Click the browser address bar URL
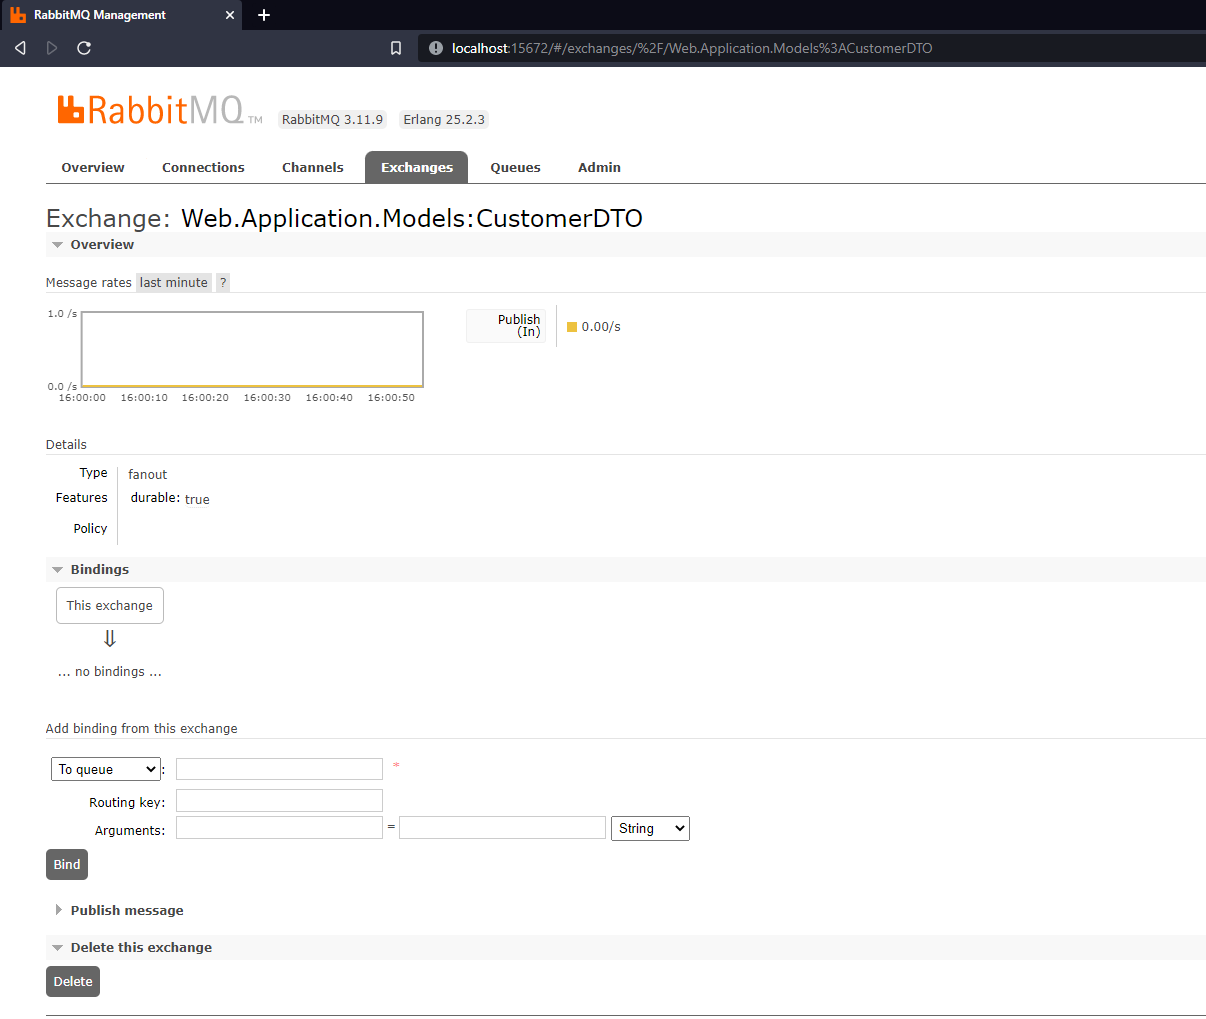This screenshot has width=1206, height=1019. (x=692, y=48)
